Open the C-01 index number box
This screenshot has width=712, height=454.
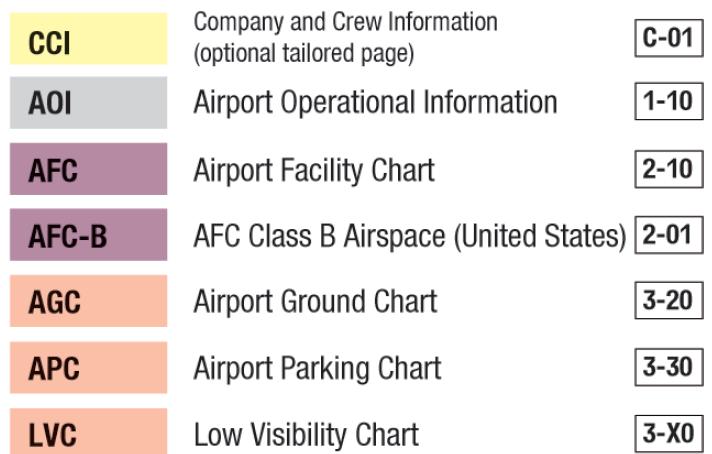tap(669, 38)
